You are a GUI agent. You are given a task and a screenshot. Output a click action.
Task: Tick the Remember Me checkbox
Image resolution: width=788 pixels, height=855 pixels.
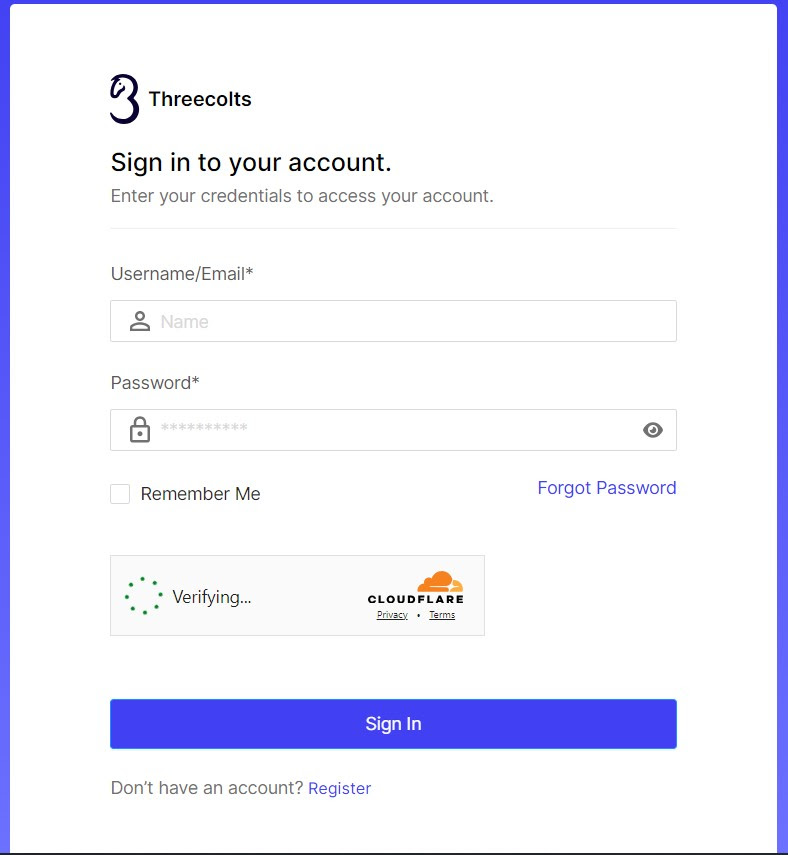tap(120, 494)
